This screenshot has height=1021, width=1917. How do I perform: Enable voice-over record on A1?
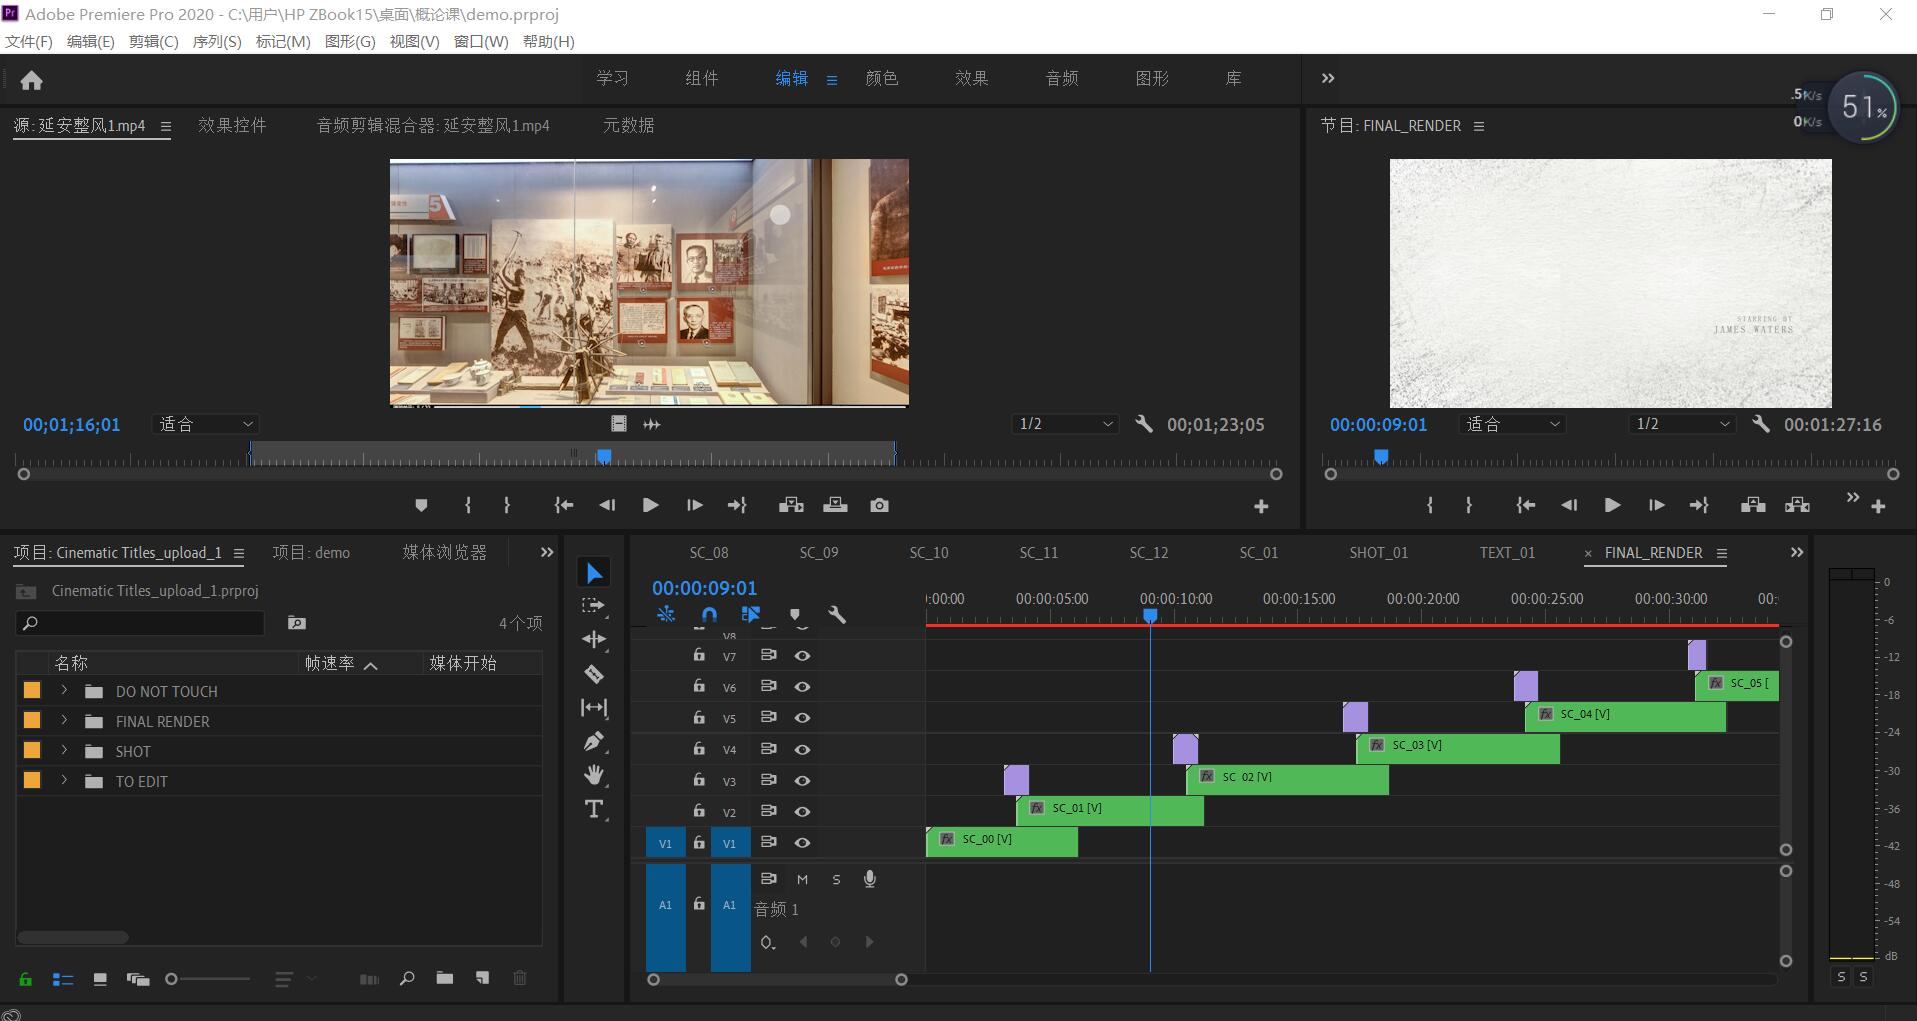coord(870,879)
